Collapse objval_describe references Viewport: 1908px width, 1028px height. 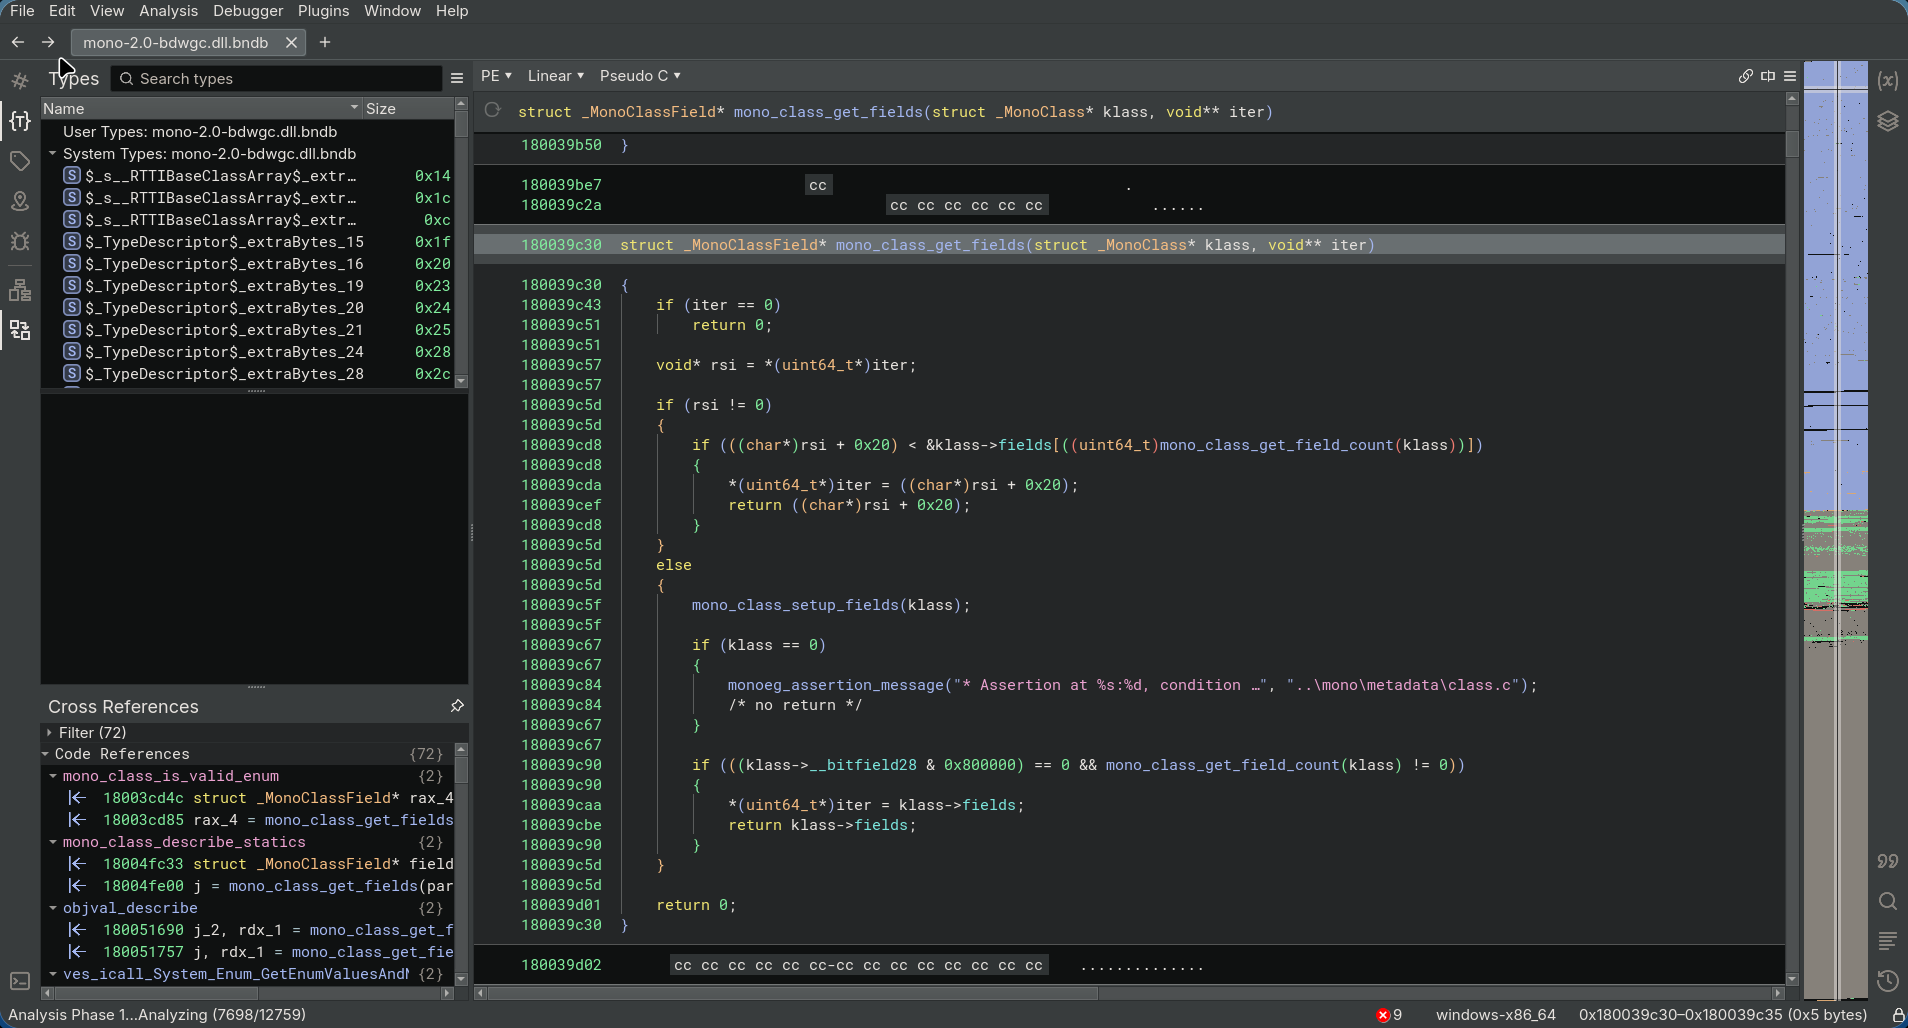[53, 908]
